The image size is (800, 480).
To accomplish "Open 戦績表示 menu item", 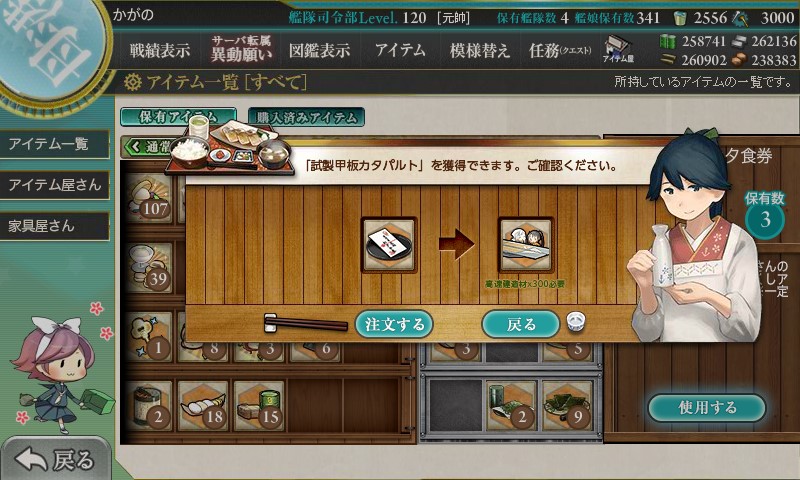I will (159, 50).
